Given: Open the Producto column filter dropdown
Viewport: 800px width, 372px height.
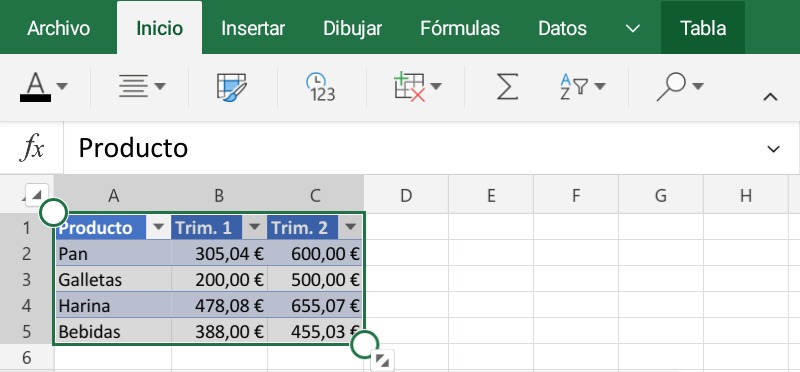Looking at the screenshot, I should tap(159, 227).
